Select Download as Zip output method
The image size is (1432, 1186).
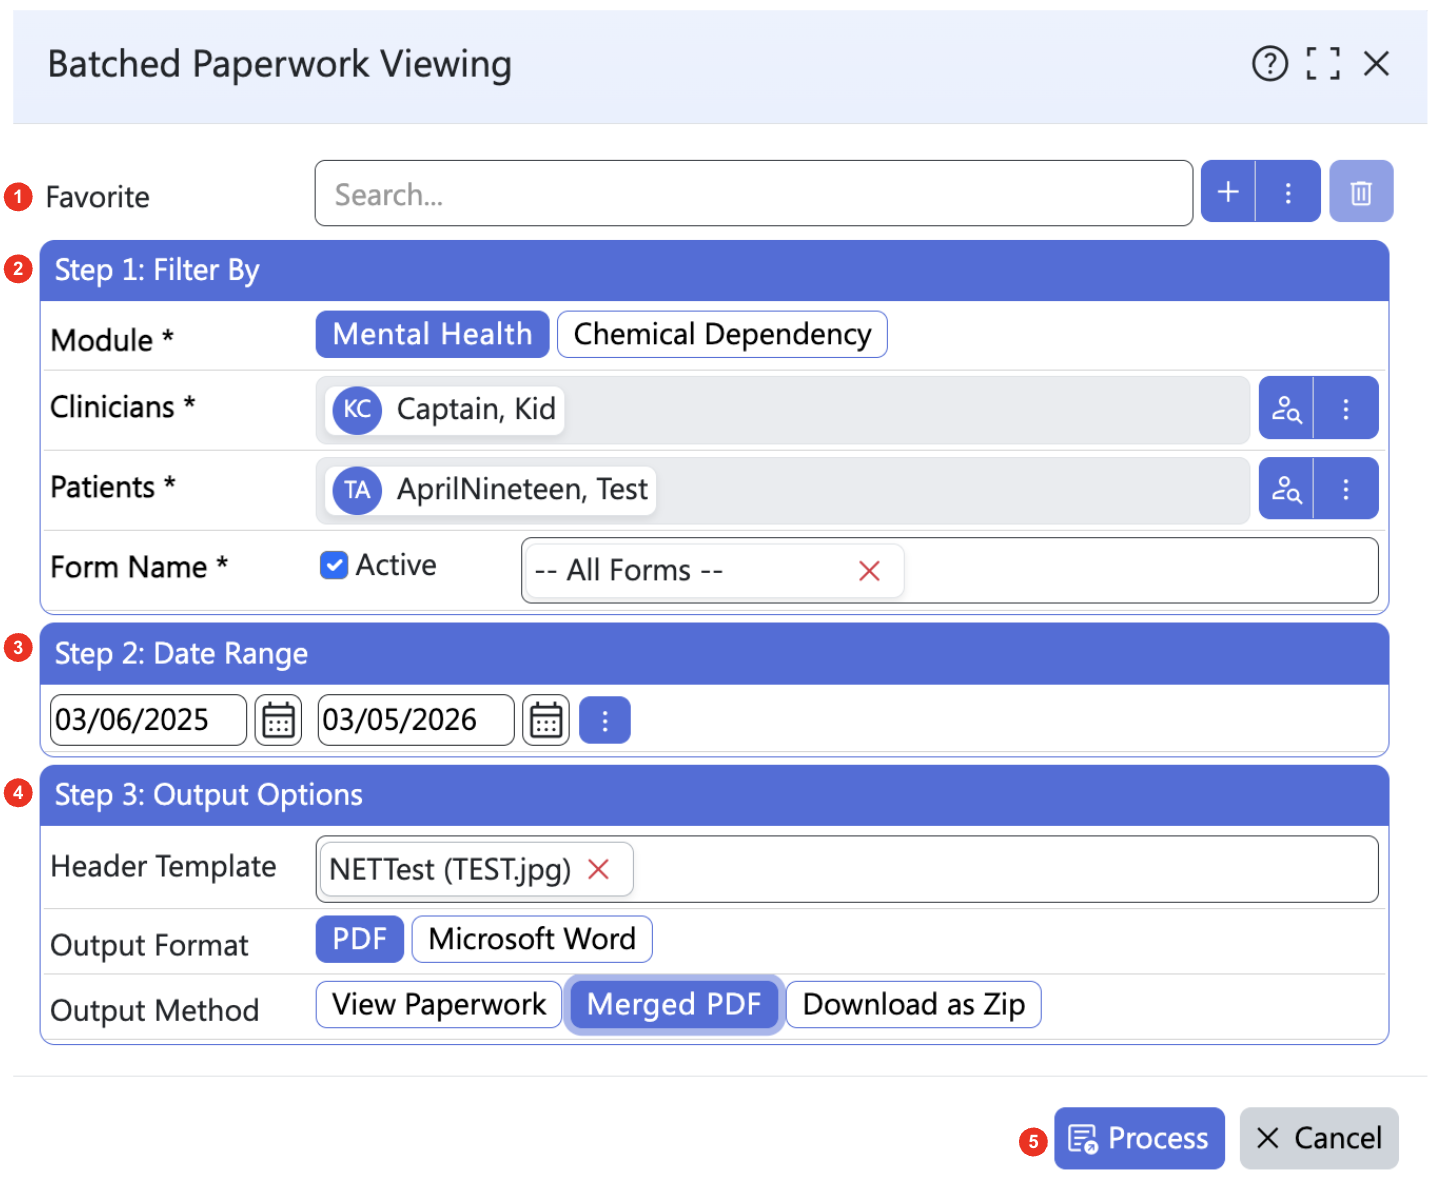click(x=914, y=1004)
